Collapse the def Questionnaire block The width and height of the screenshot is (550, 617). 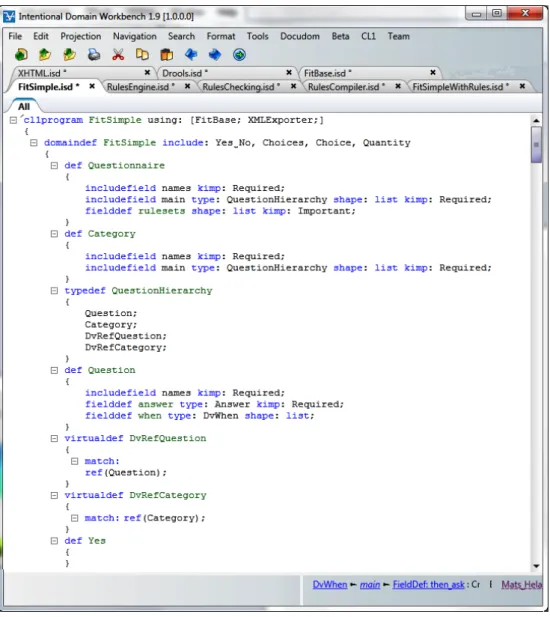(x=54, y=166)
